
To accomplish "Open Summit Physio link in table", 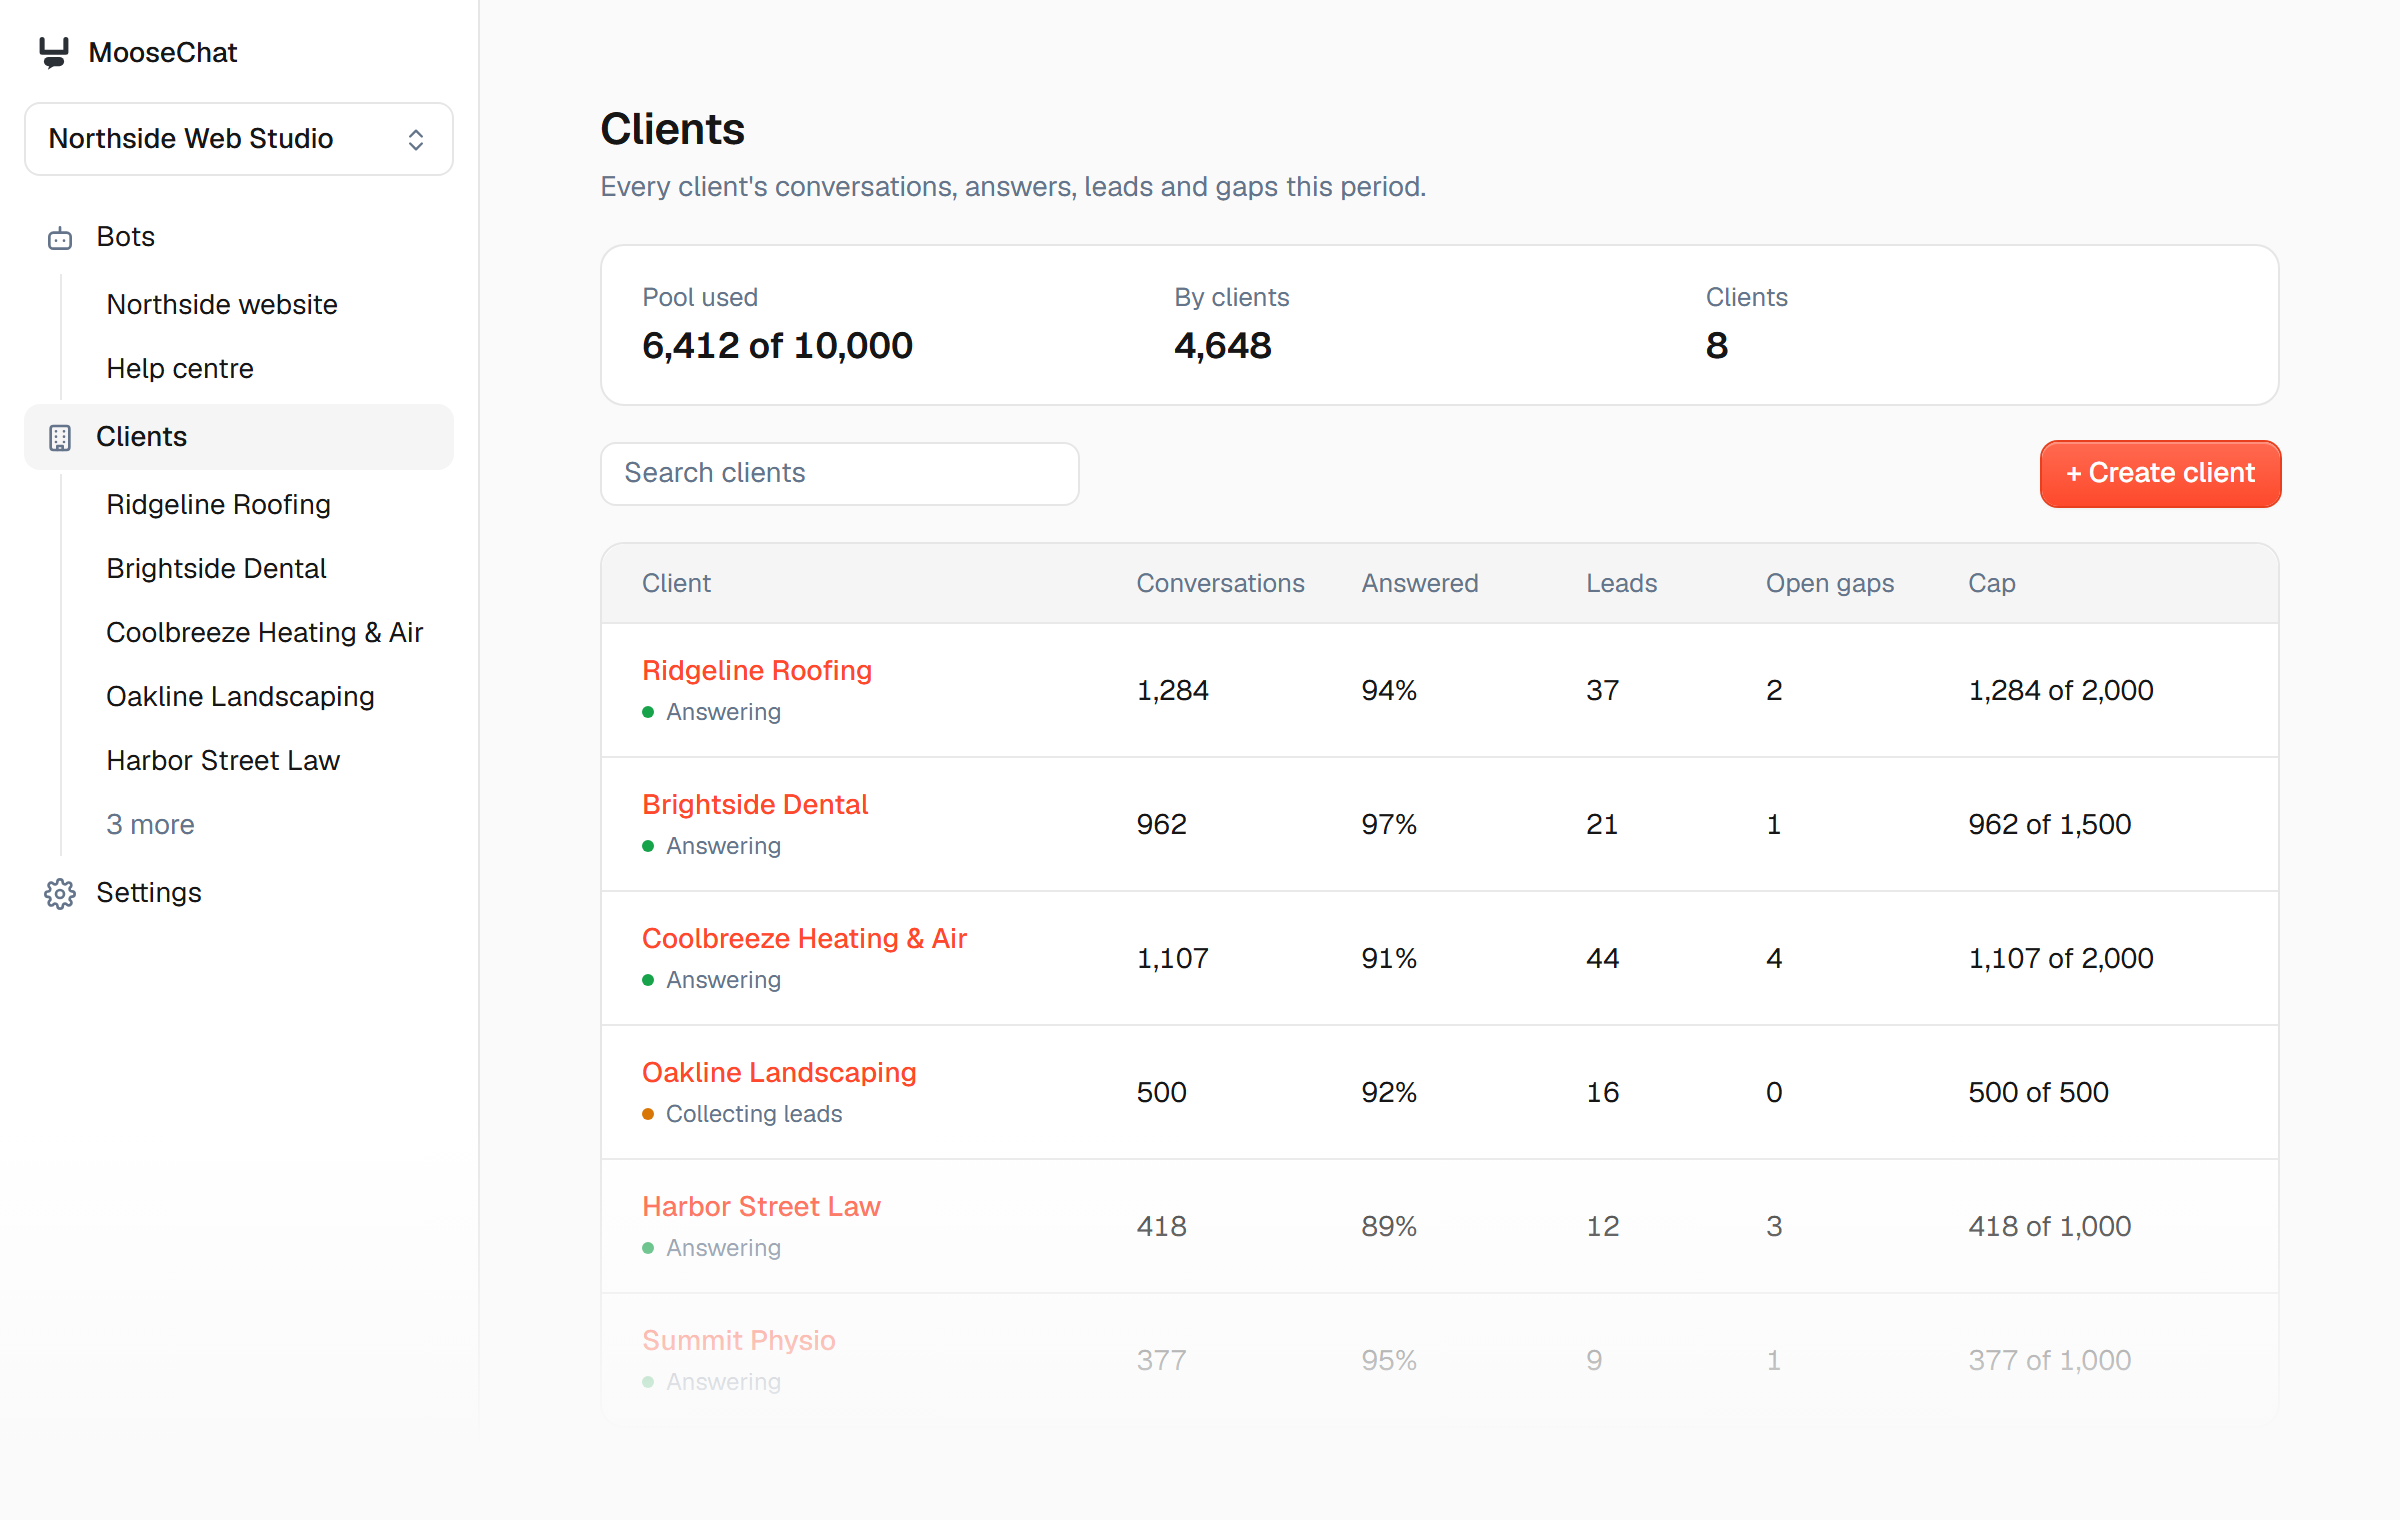I will coord(739,1341).
